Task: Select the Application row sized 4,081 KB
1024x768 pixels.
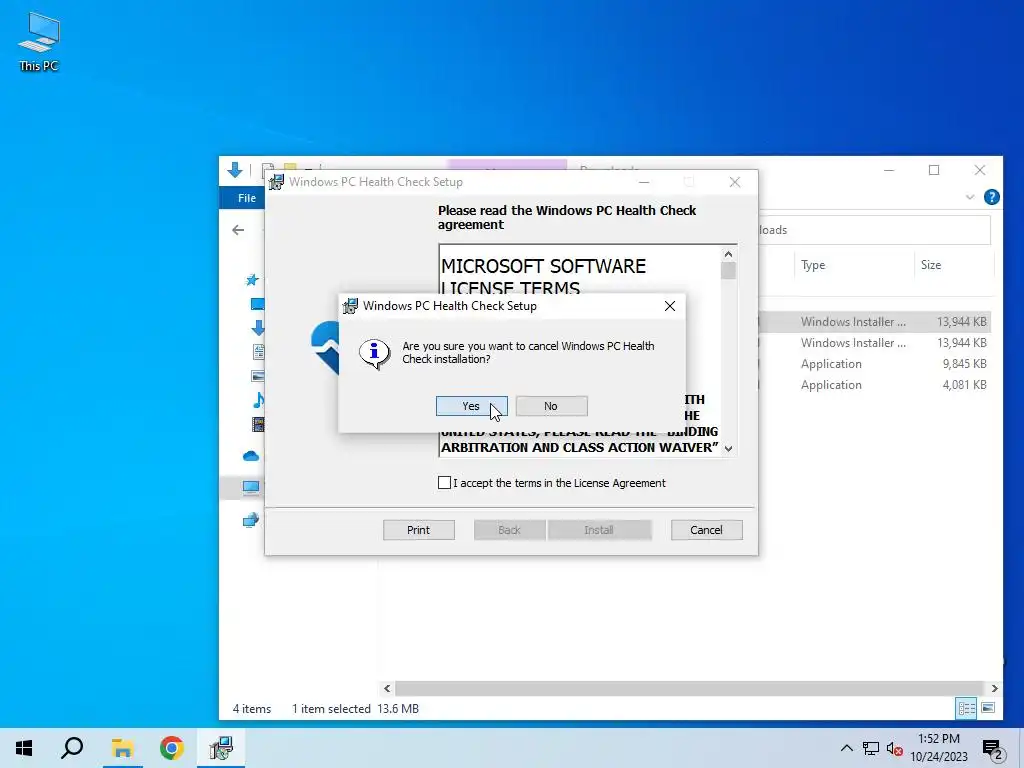Action: pos(874,385)
